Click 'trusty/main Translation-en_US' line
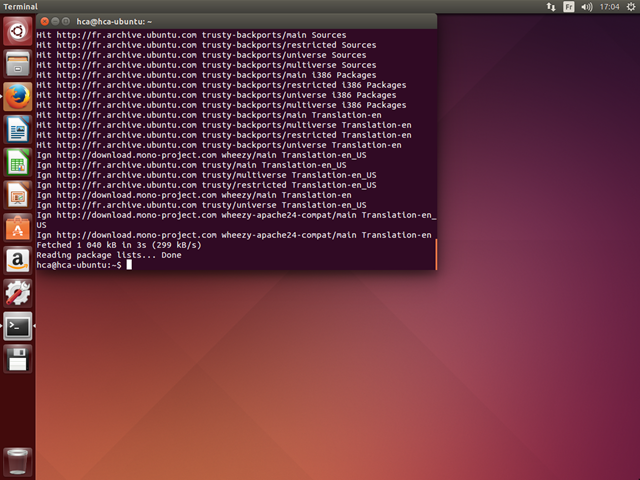Image resolution: width=640 pixels, height=480 pixels. pyautogui.click(x=191, y=165)
